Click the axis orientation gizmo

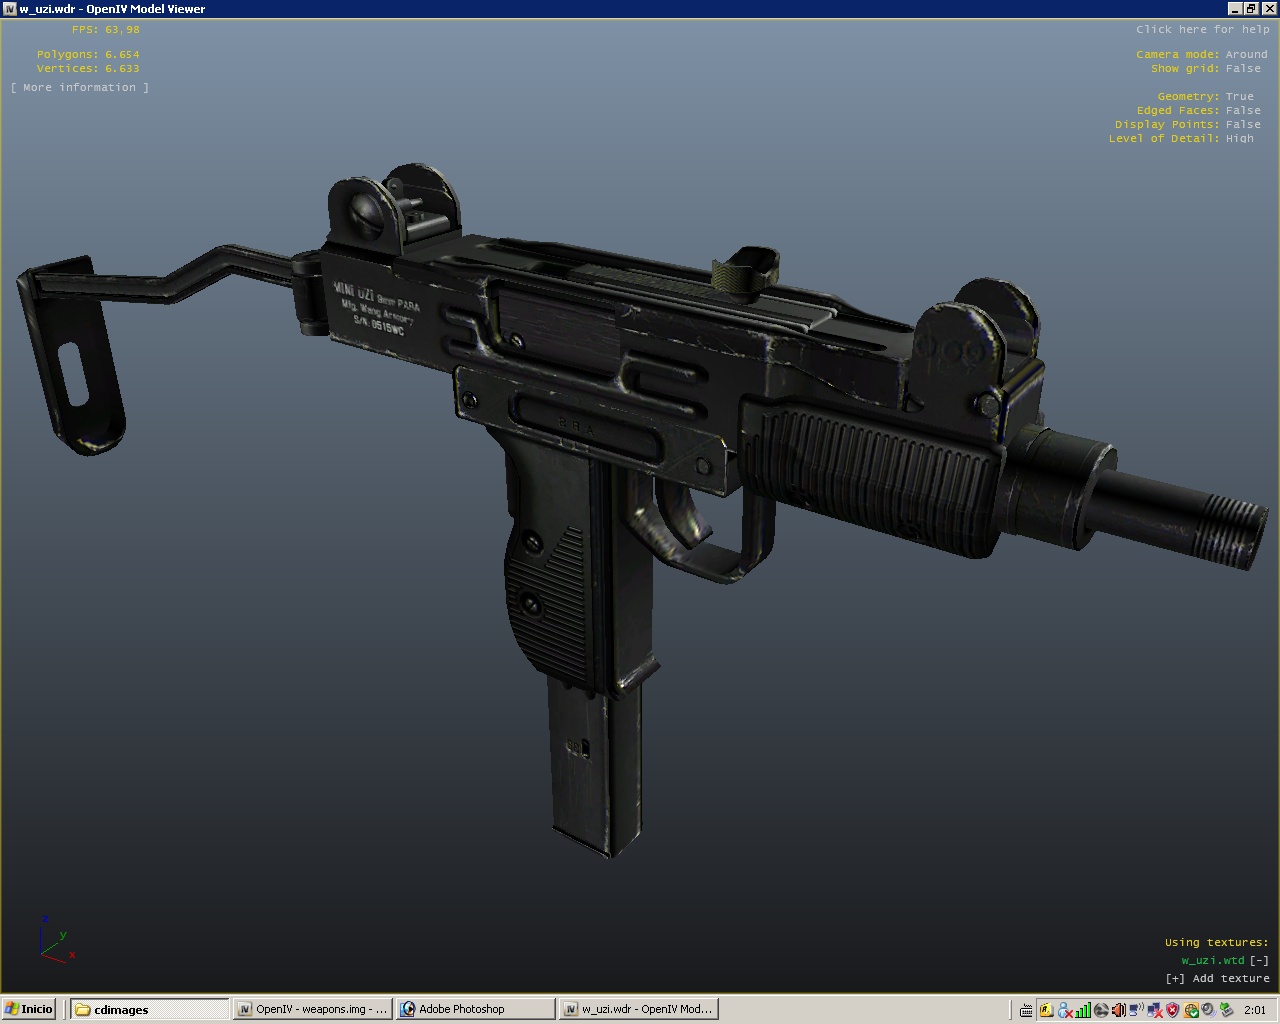click(56, 939)
